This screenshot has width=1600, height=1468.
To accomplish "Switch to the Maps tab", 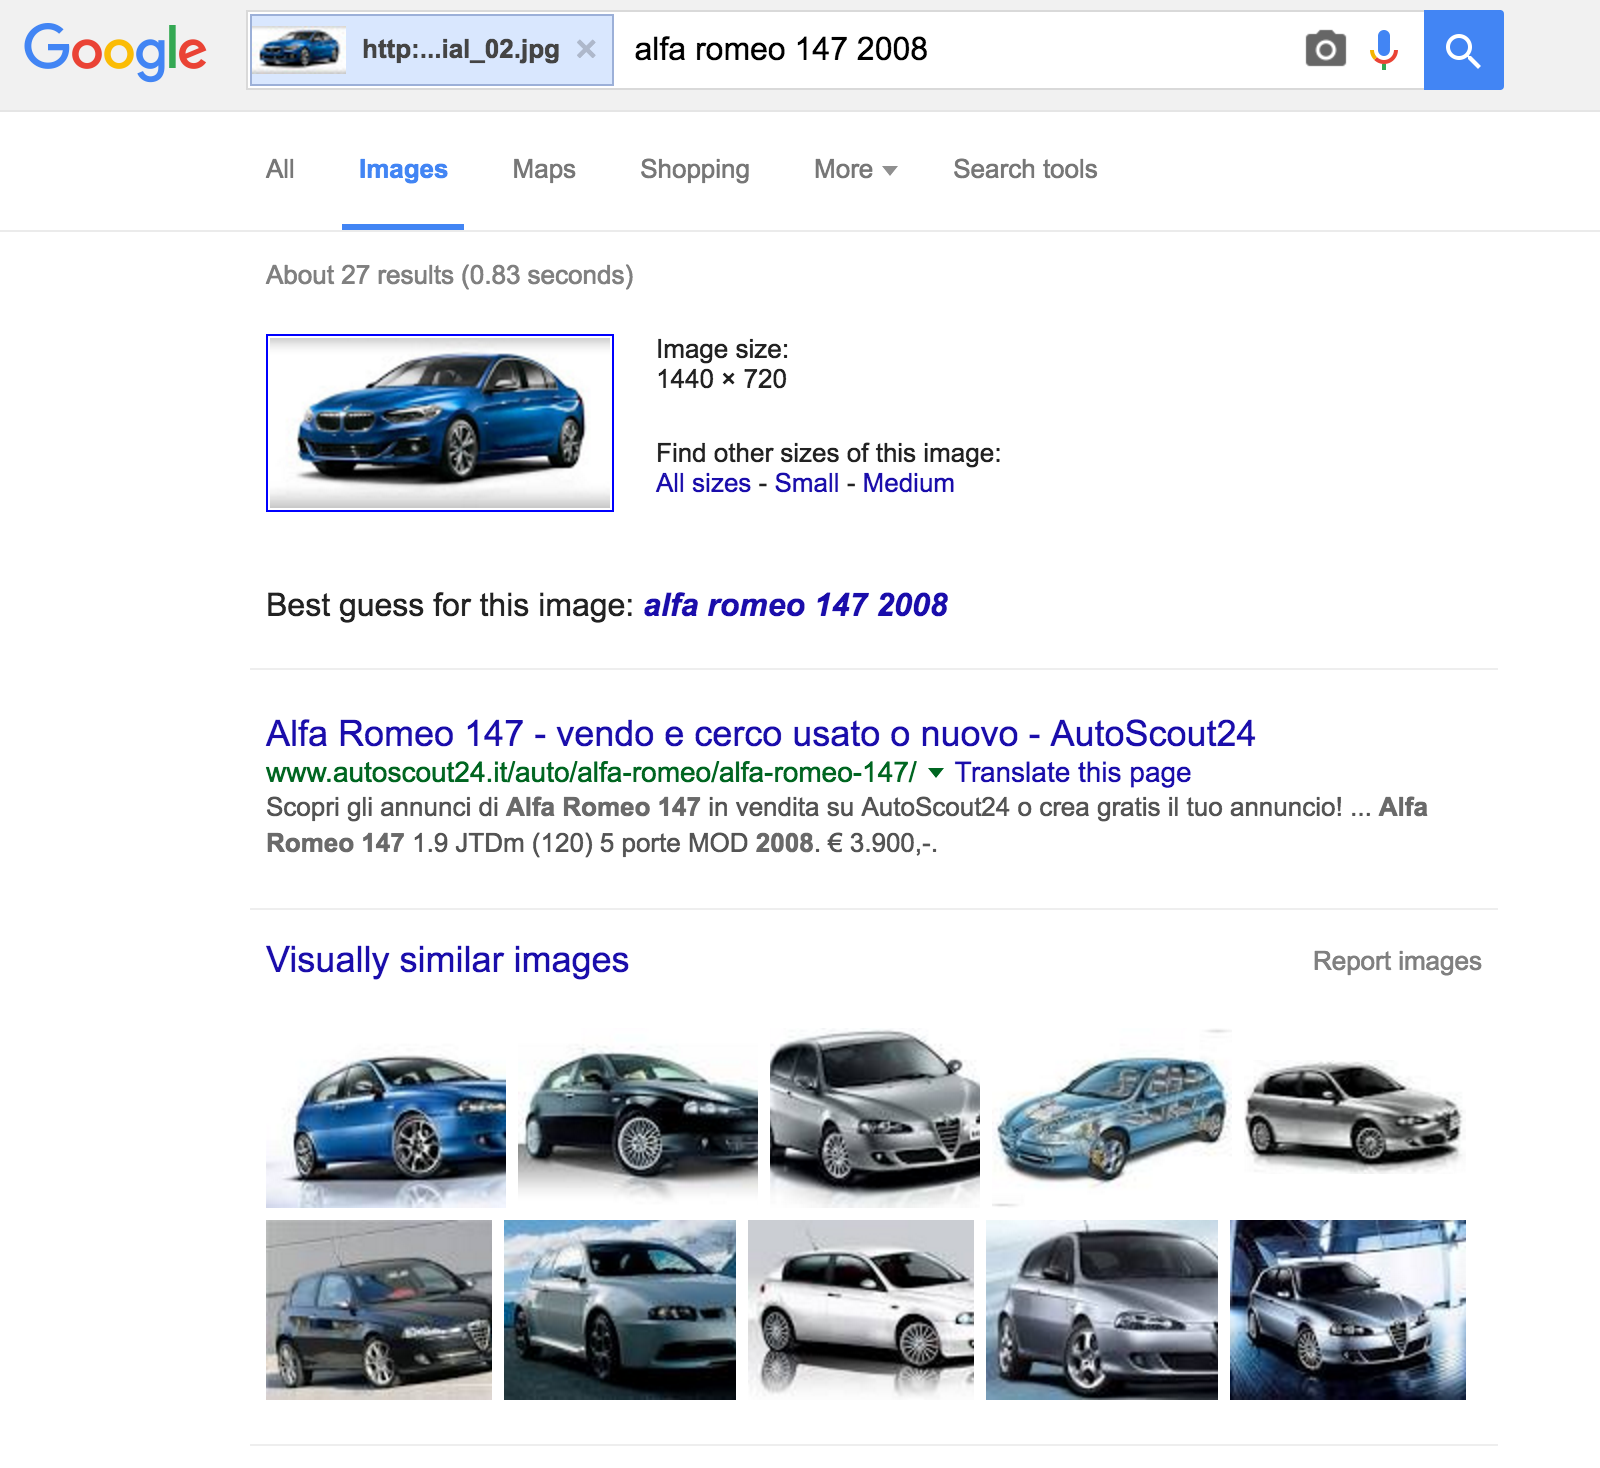I will tap(544, 169).
